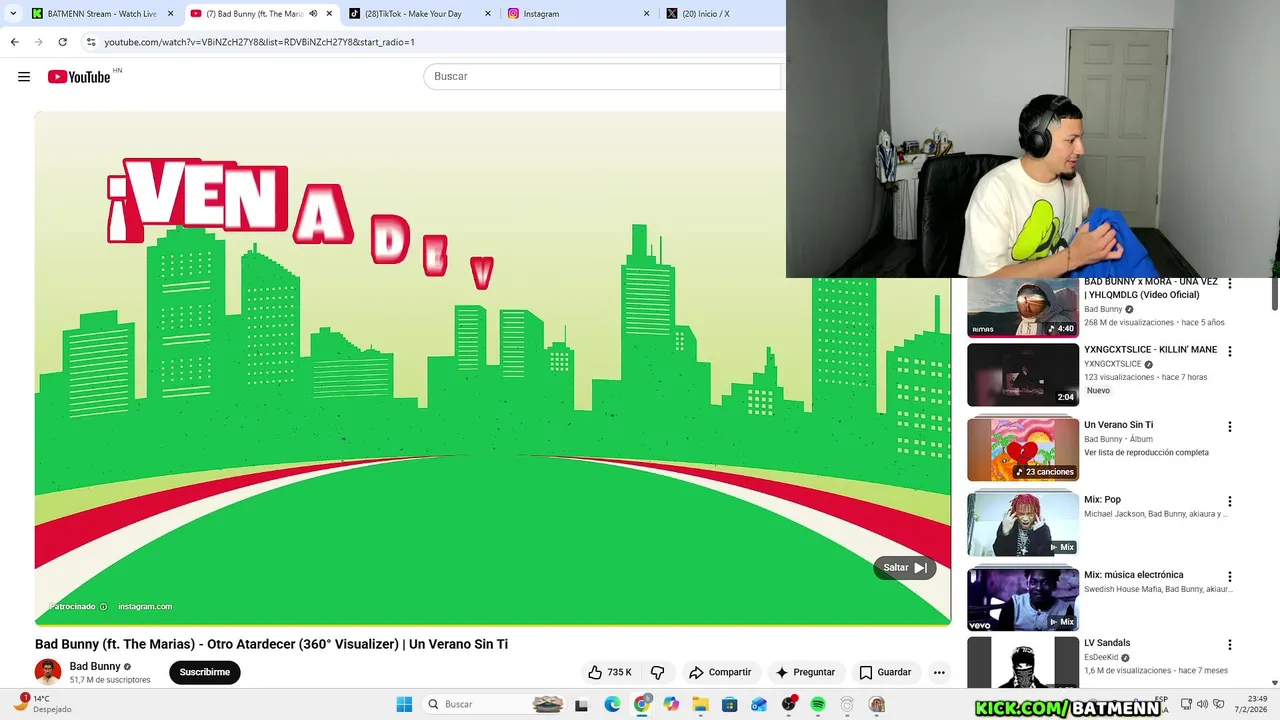Viewport: 1280px width, 720px height.
Task: Open the tab search dropdown arrow
Action: 13,14
